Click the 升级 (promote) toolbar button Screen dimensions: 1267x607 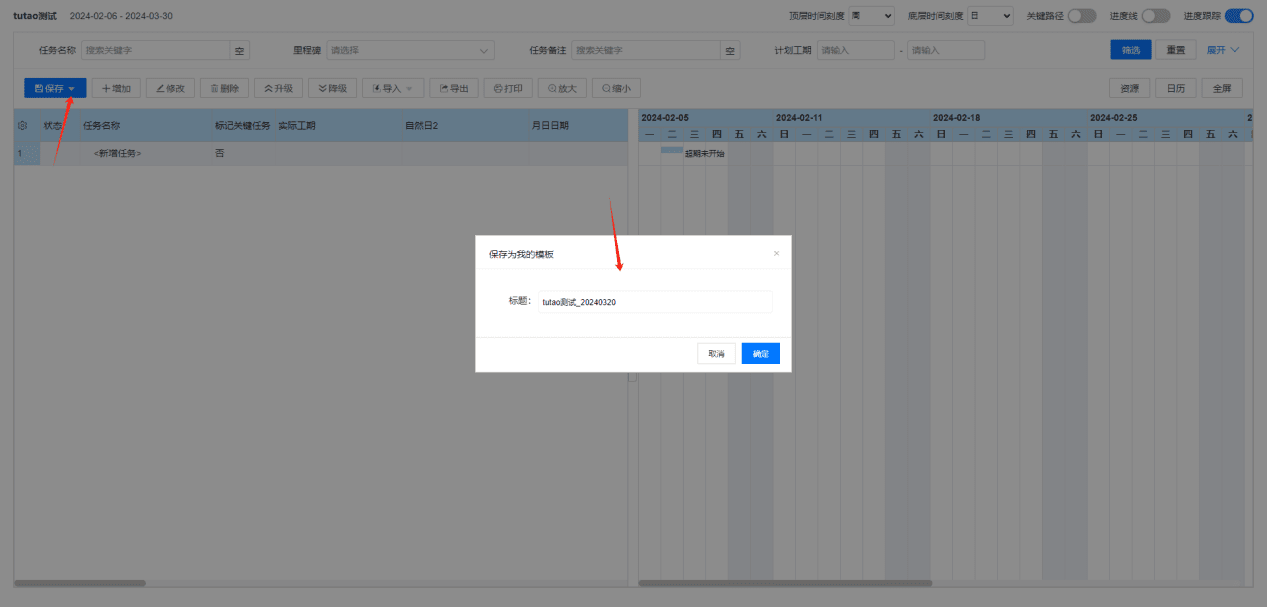point(278,88)
